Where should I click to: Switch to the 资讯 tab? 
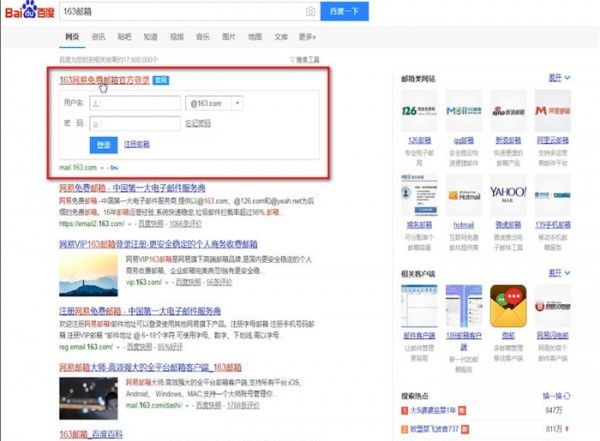pyautogui.click(x=98, y=37)
